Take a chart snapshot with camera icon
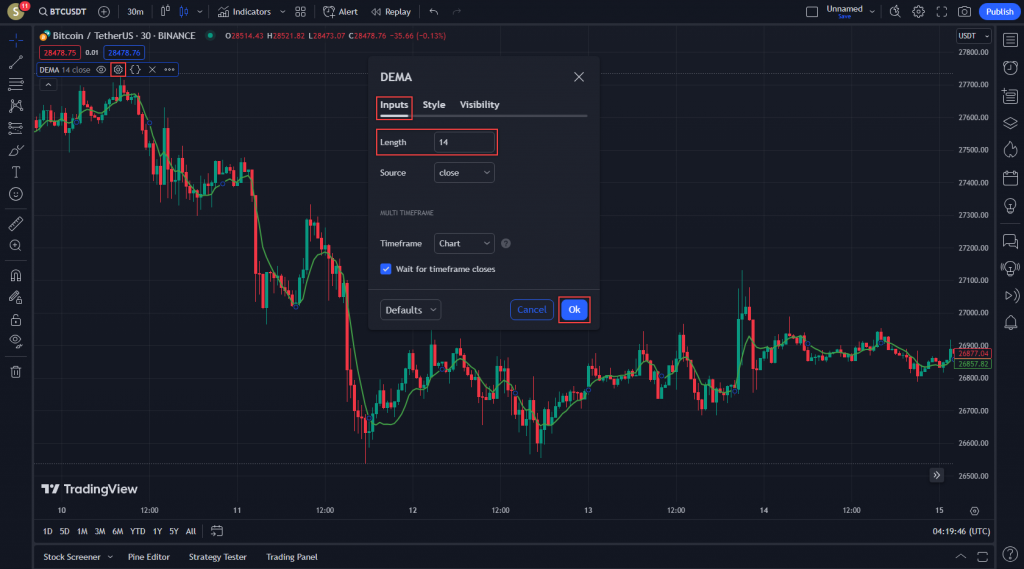The image size is (1024, 569). tap(965, 12)
